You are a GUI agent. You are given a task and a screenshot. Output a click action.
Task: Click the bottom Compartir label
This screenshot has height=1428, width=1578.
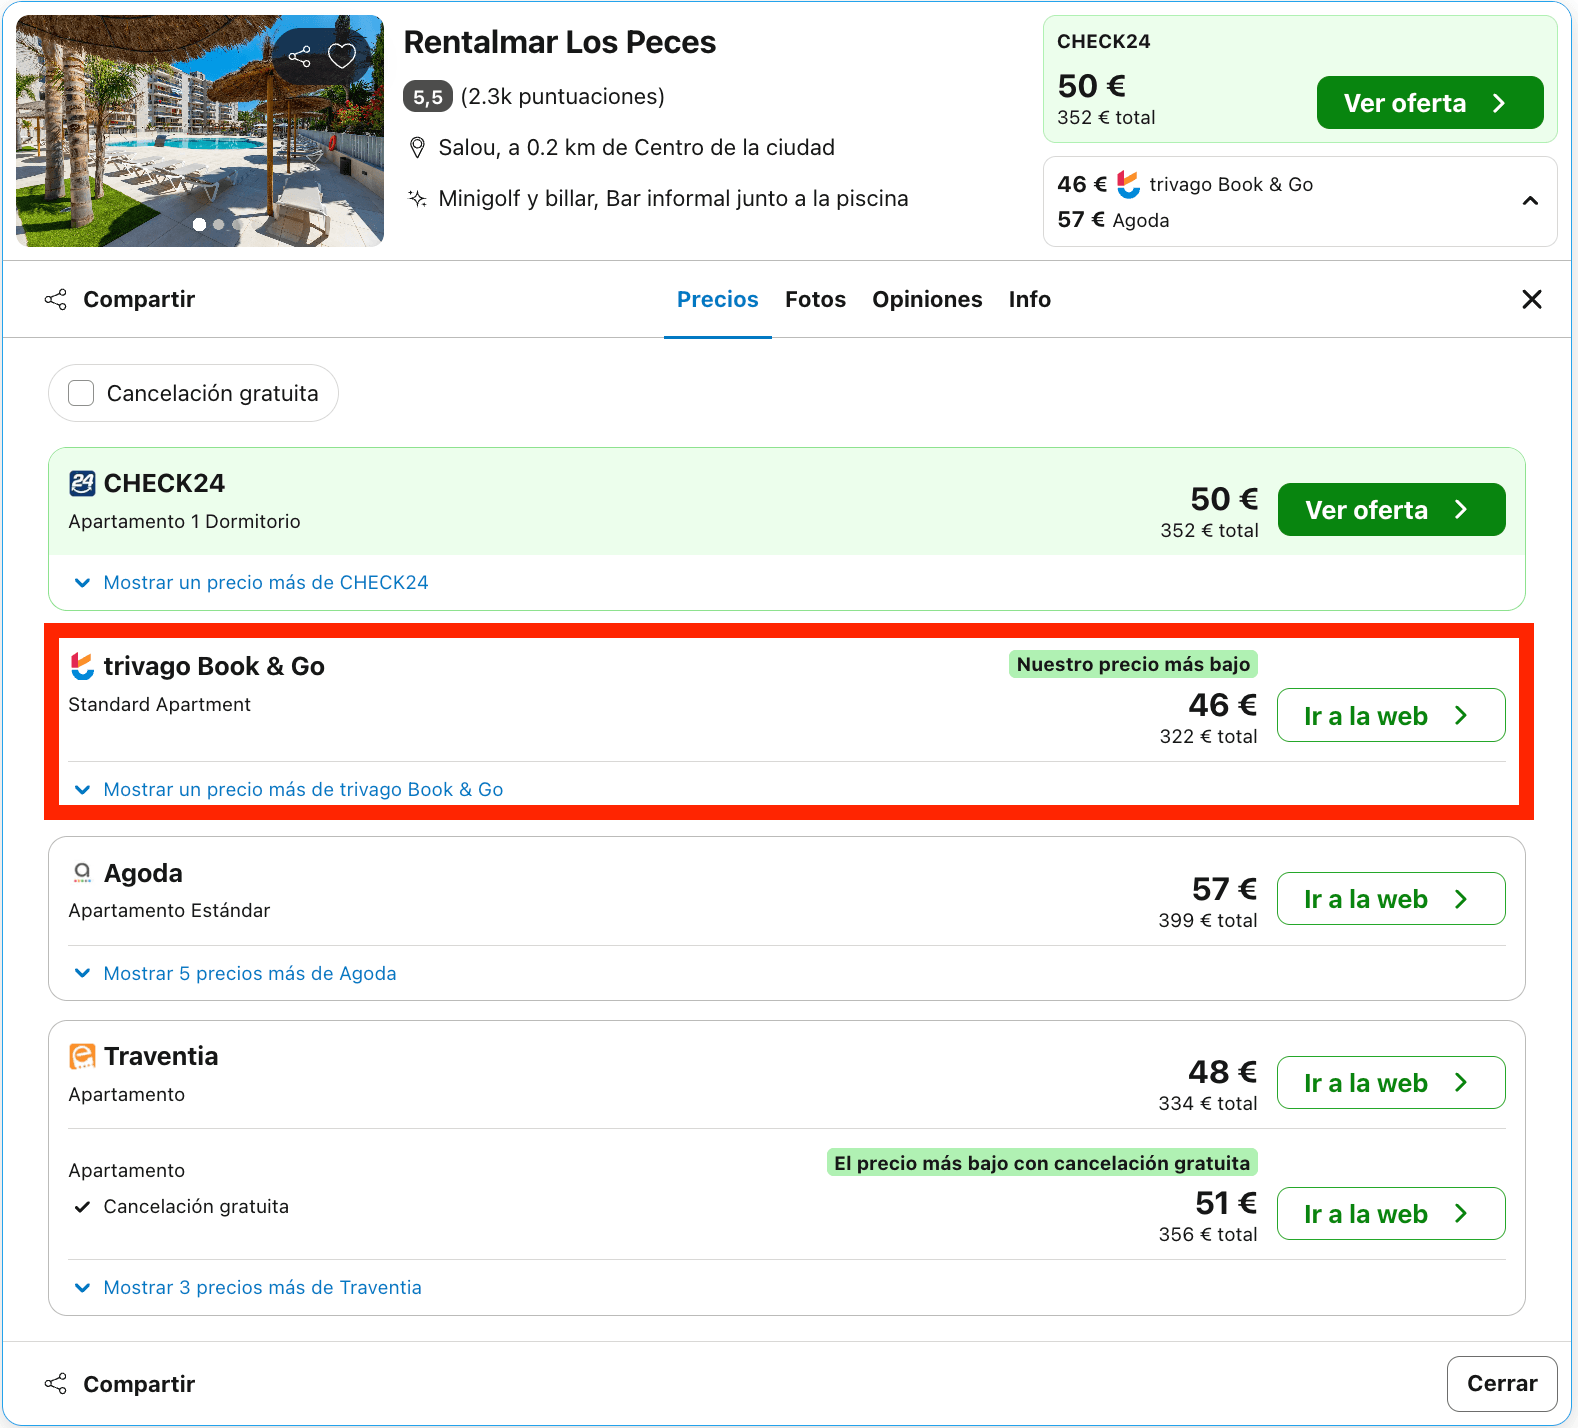click(x=139, y=1384)
